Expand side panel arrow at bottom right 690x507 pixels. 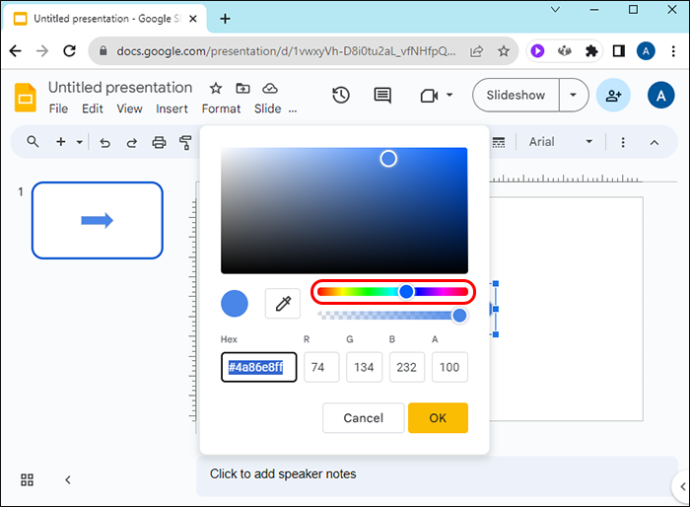pos(682,486)
